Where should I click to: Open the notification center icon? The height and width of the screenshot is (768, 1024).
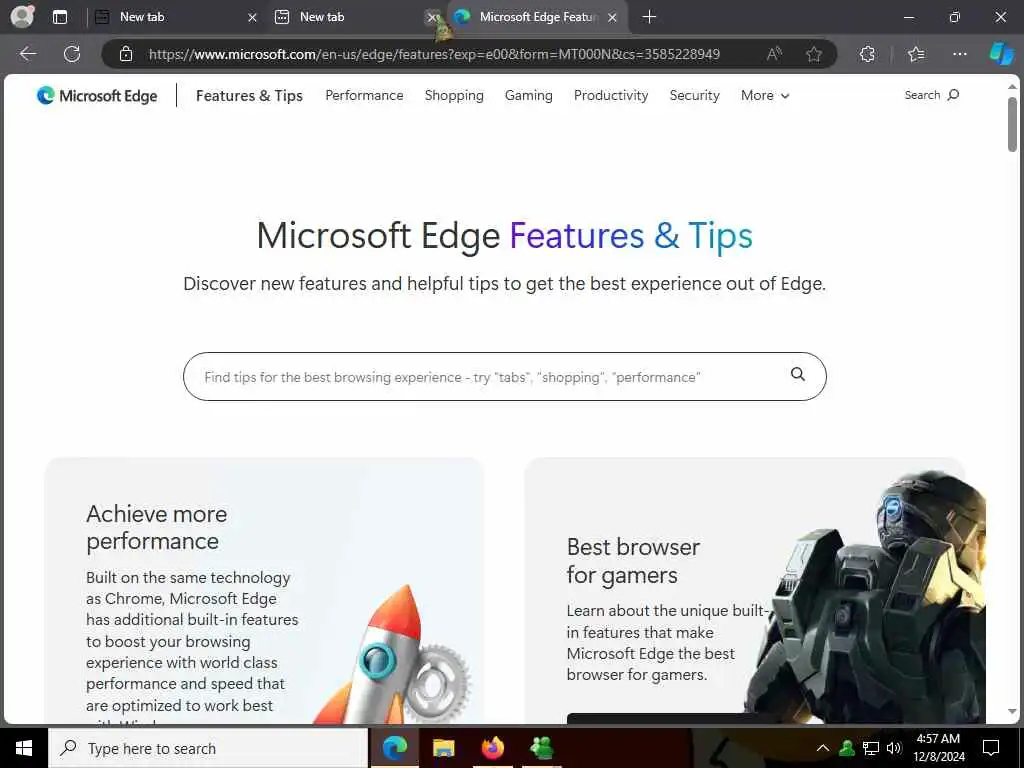tap(991, 748)
